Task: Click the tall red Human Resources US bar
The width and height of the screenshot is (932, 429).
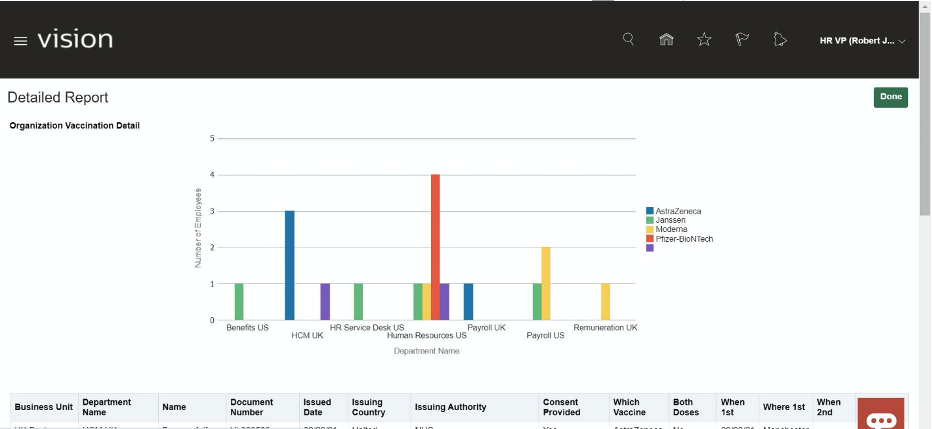Action: pos(435,247)
